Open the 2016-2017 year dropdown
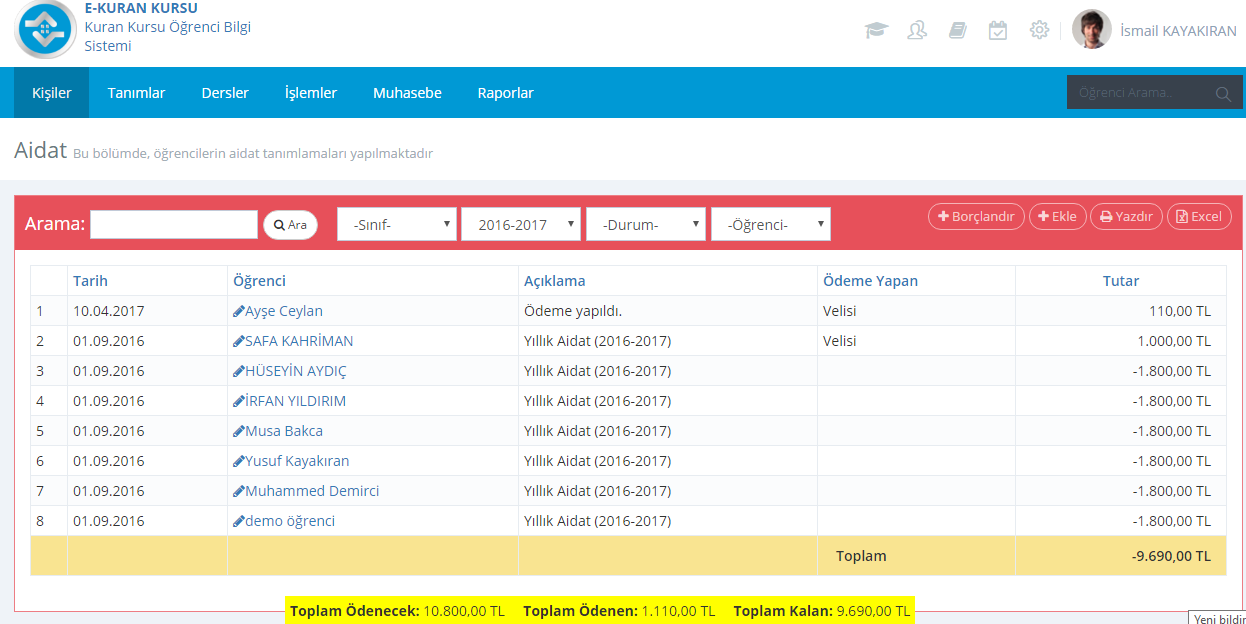 [520, 225]
